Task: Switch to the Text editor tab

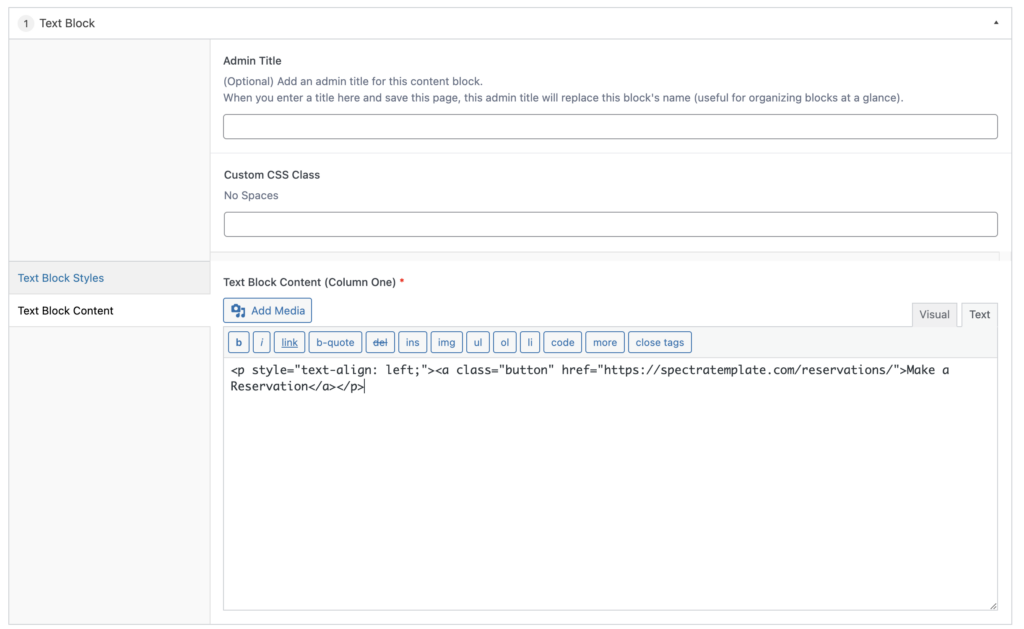Action: pos(979,315)
